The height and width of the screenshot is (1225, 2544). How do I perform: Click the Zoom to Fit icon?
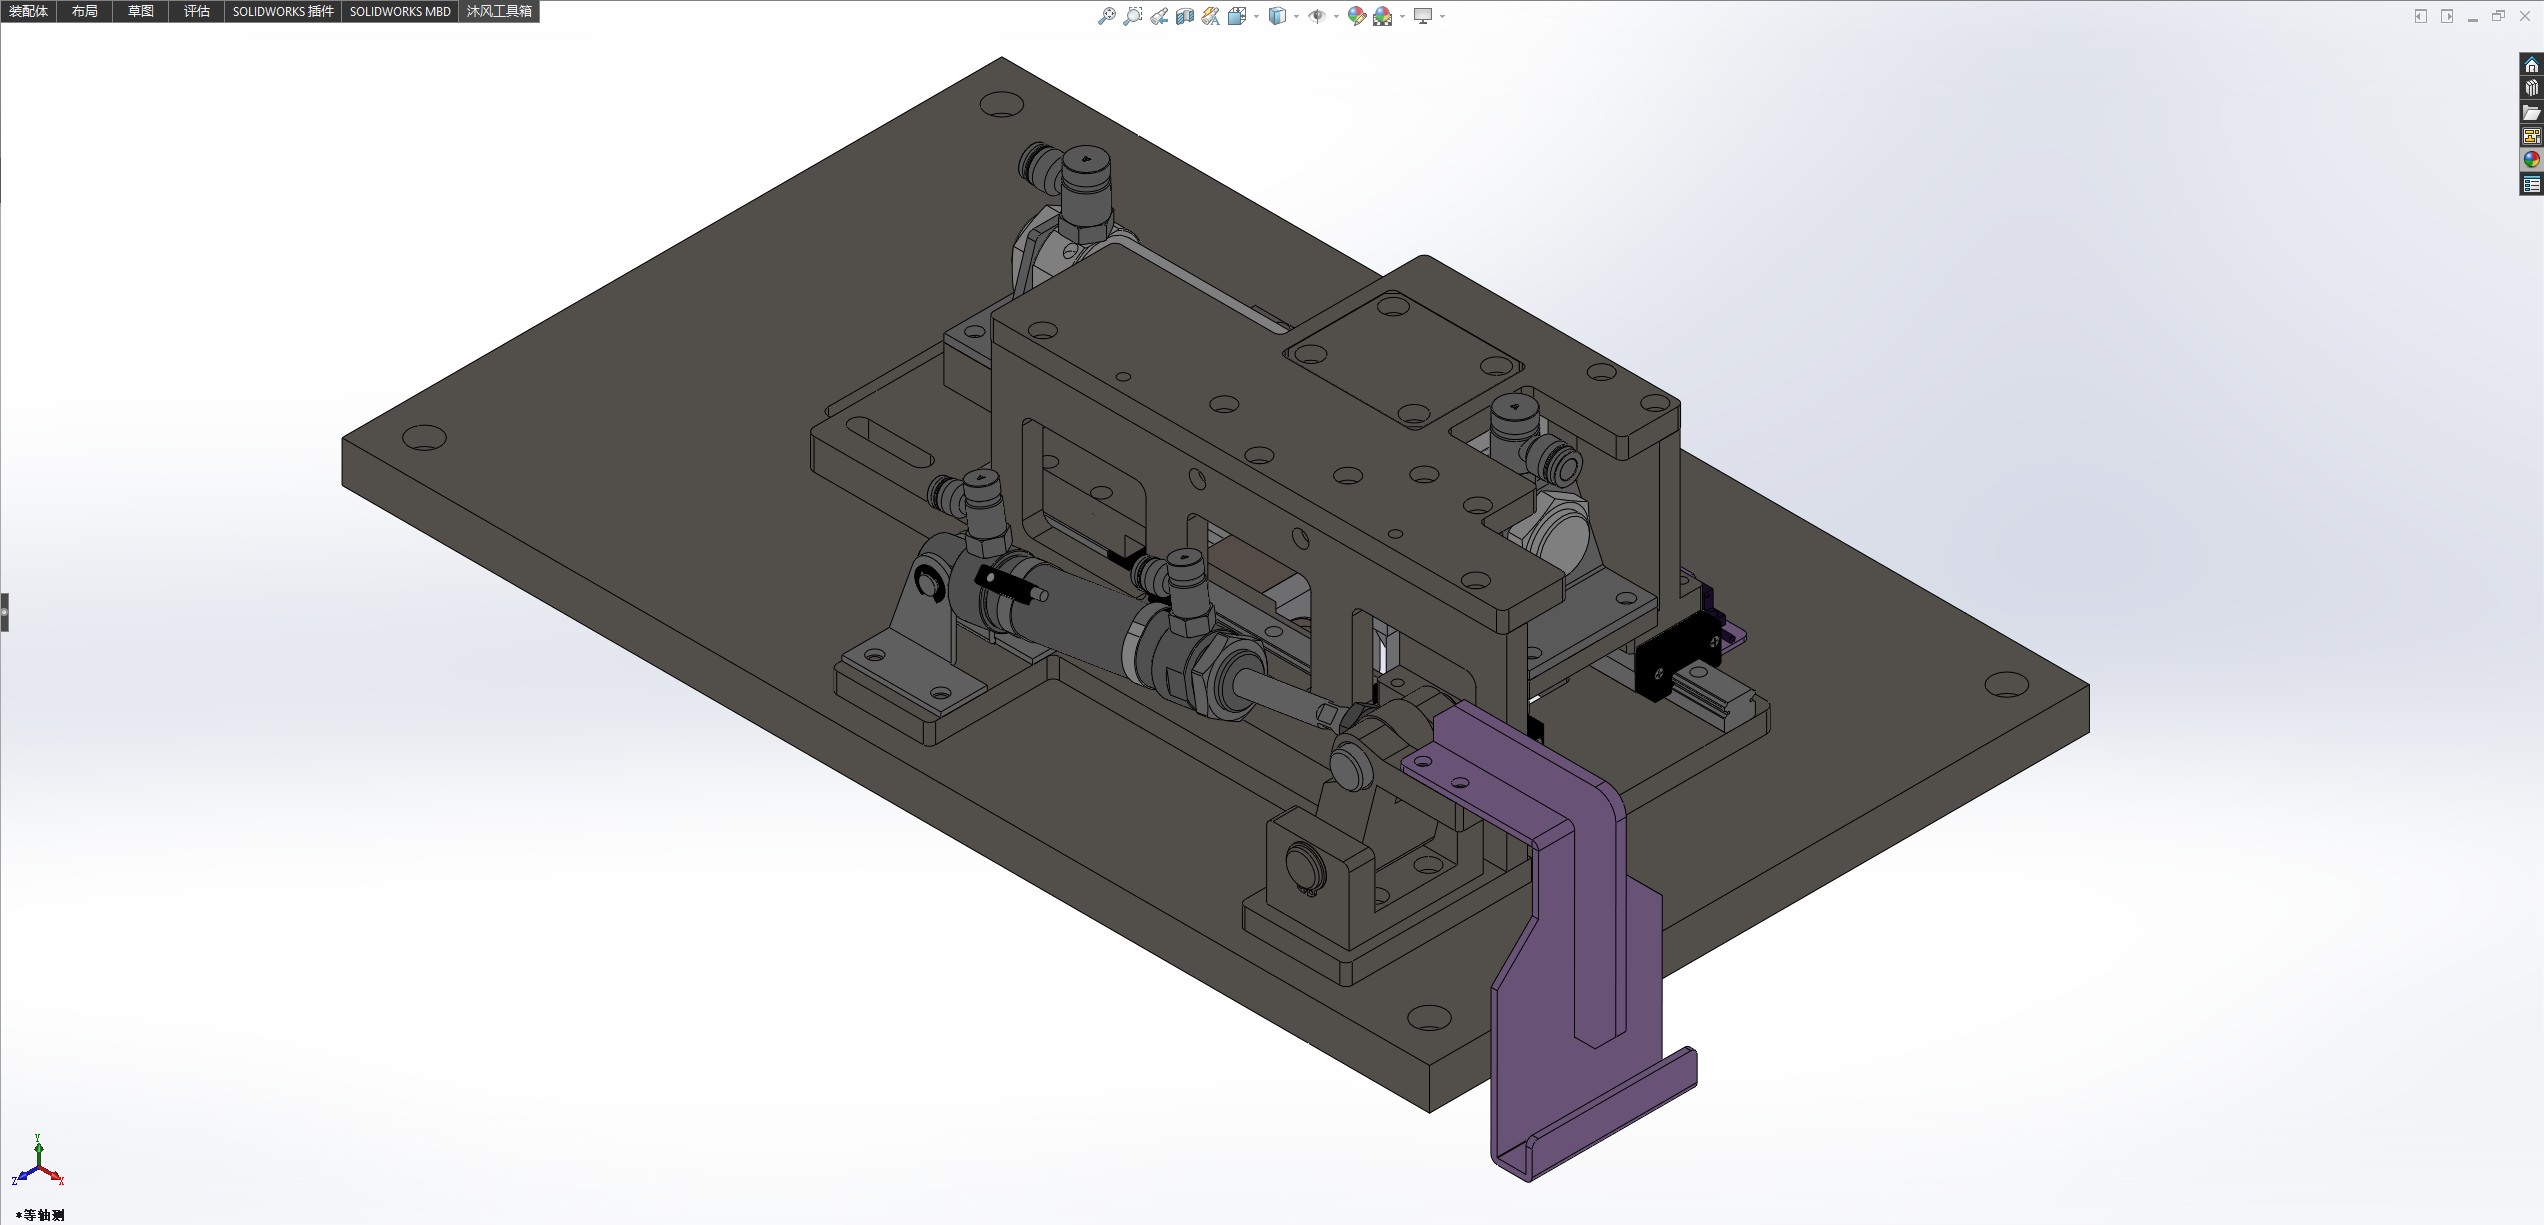pos(1106,16)
